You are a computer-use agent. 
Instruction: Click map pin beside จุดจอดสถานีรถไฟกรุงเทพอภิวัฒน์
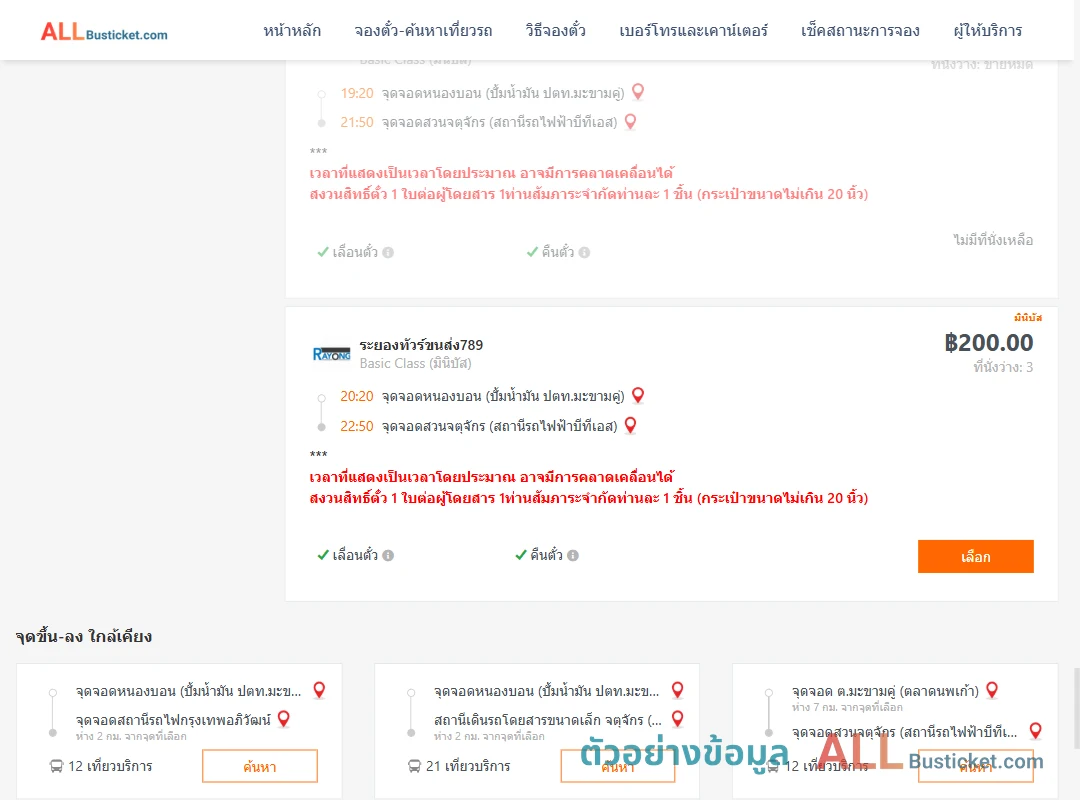point(283,719)
